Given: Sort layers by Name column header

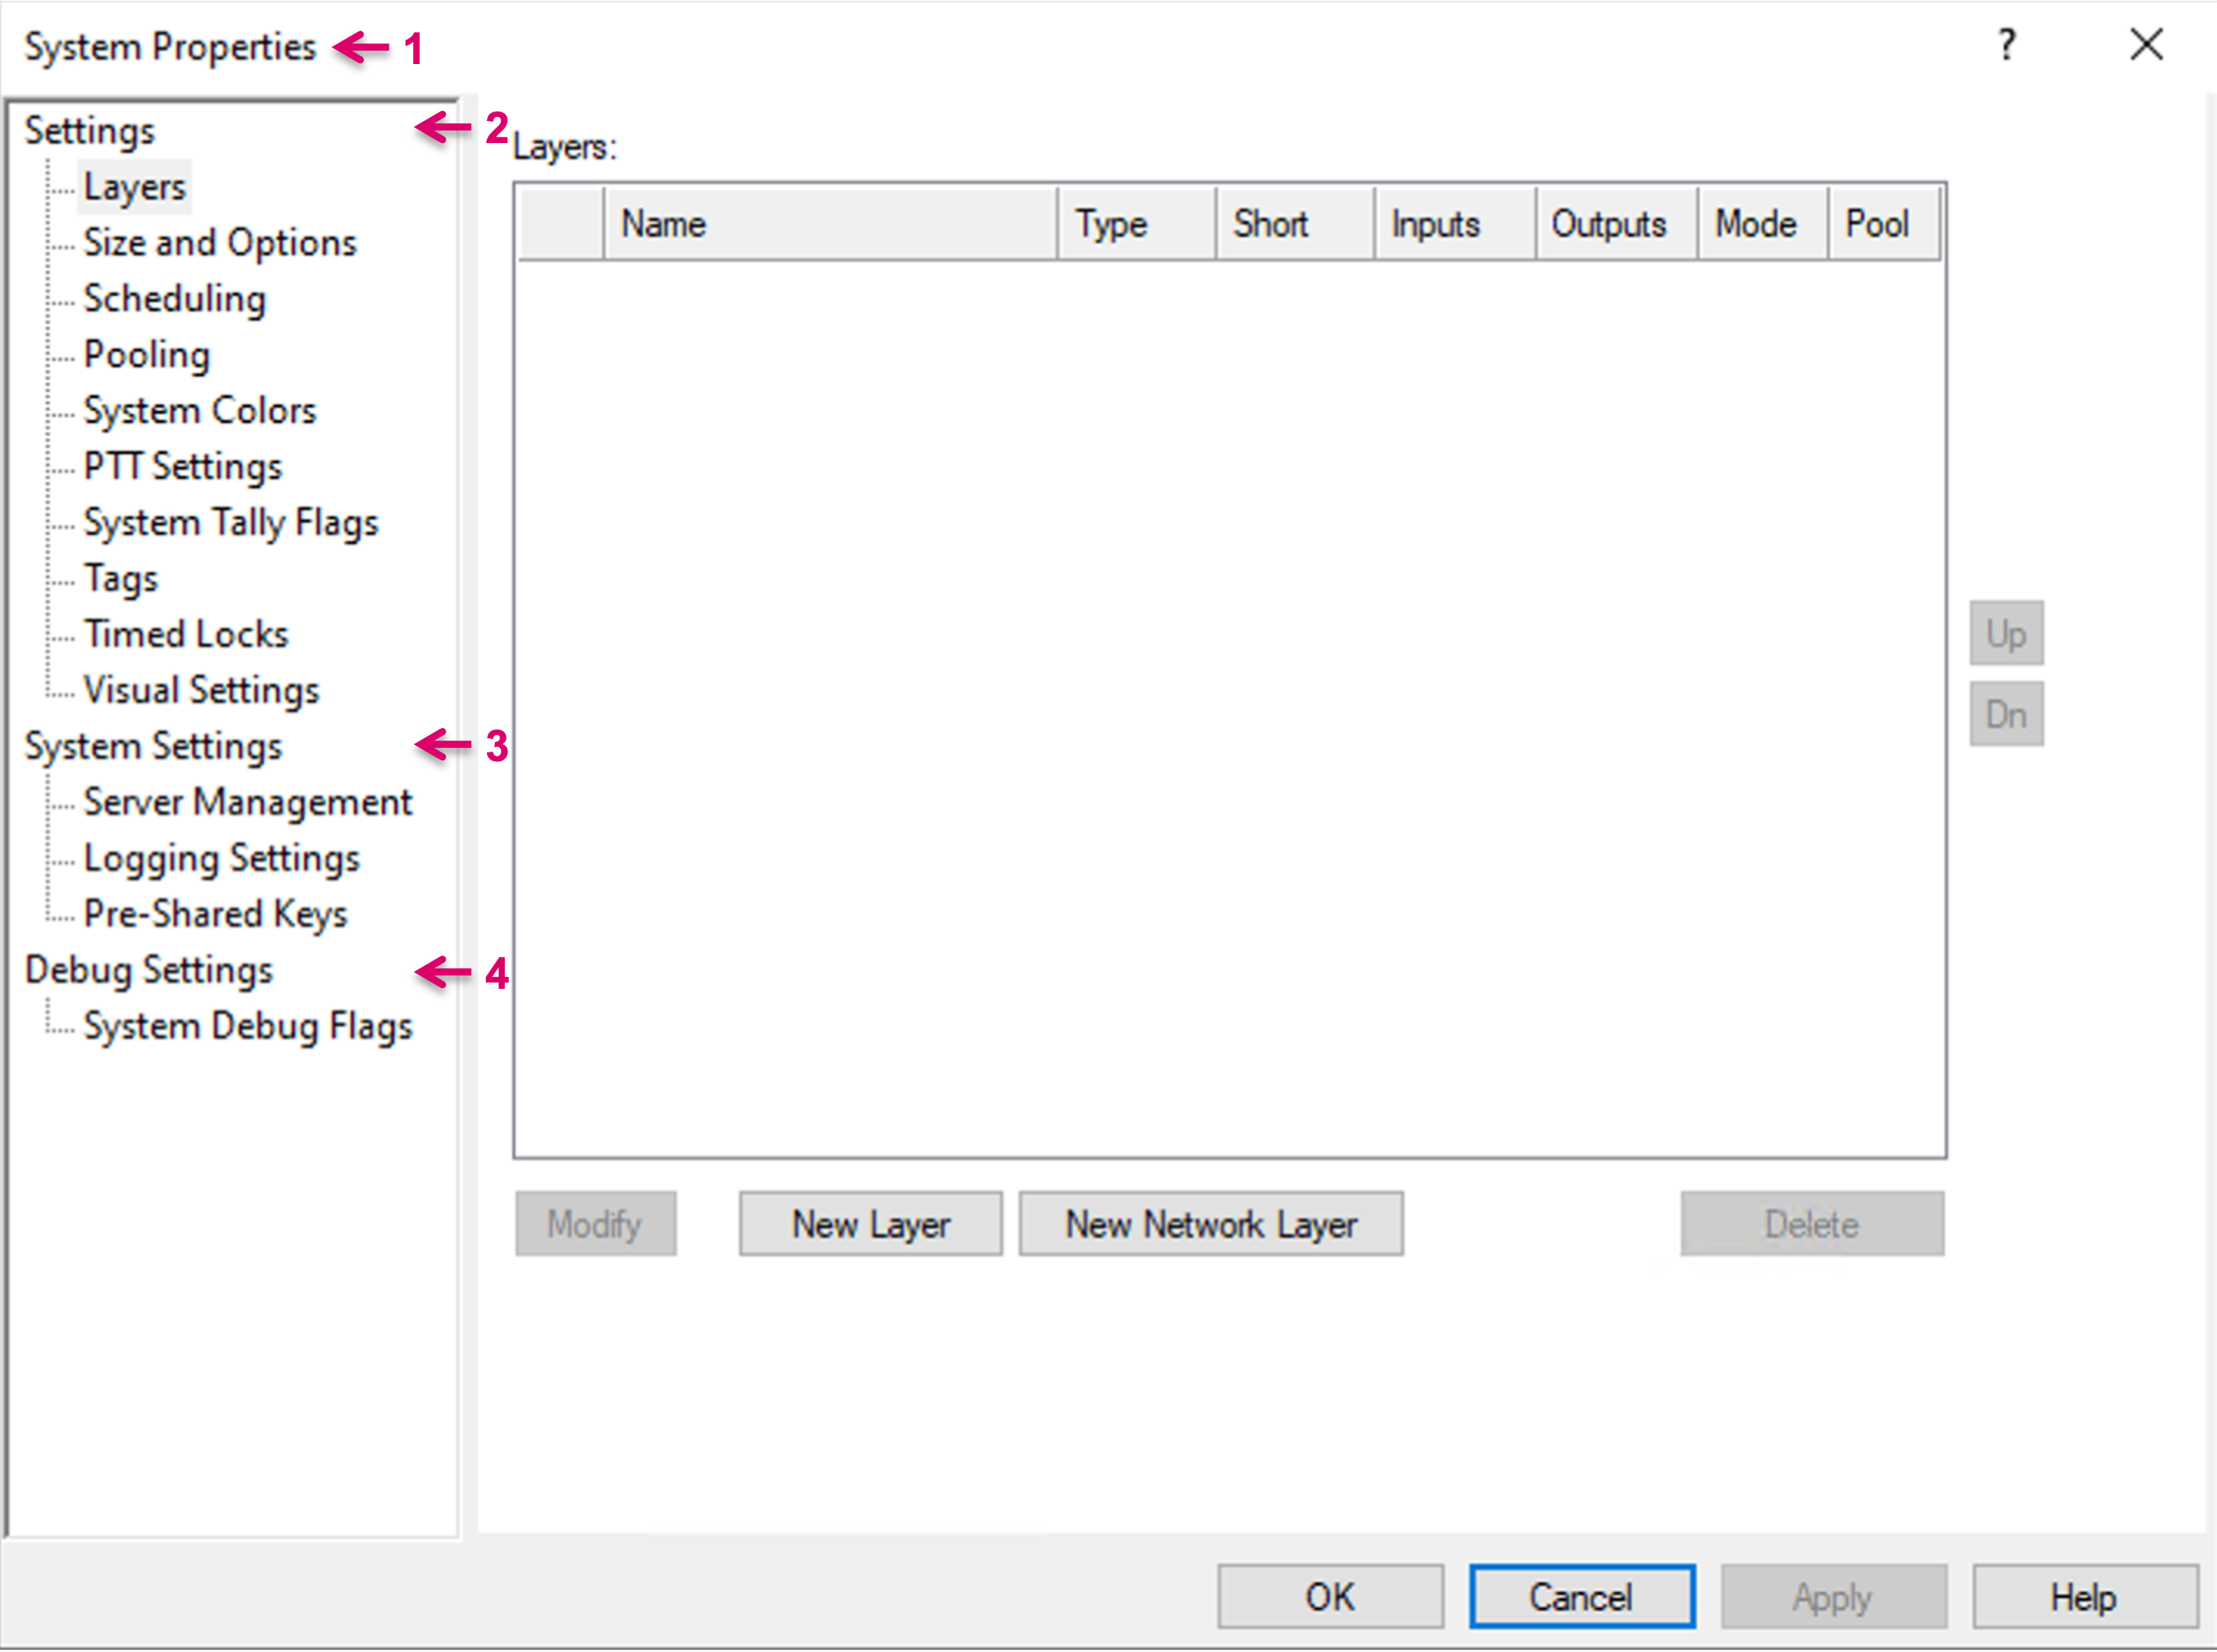Looking at the screenshot, I should pyautogui.click(x=830, y=224).
